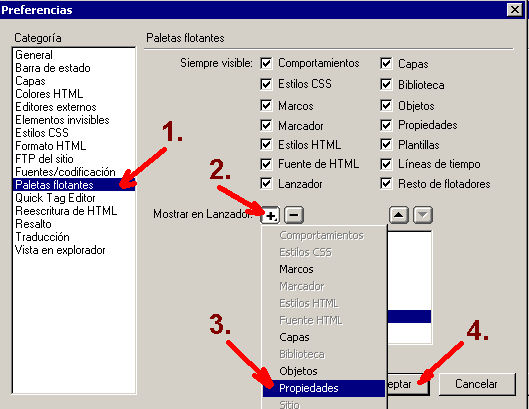The width and height of the screenshot is (529, 409).
Task: Uncheck the Resto de flotadores option
Action: (x=386, y=184)
